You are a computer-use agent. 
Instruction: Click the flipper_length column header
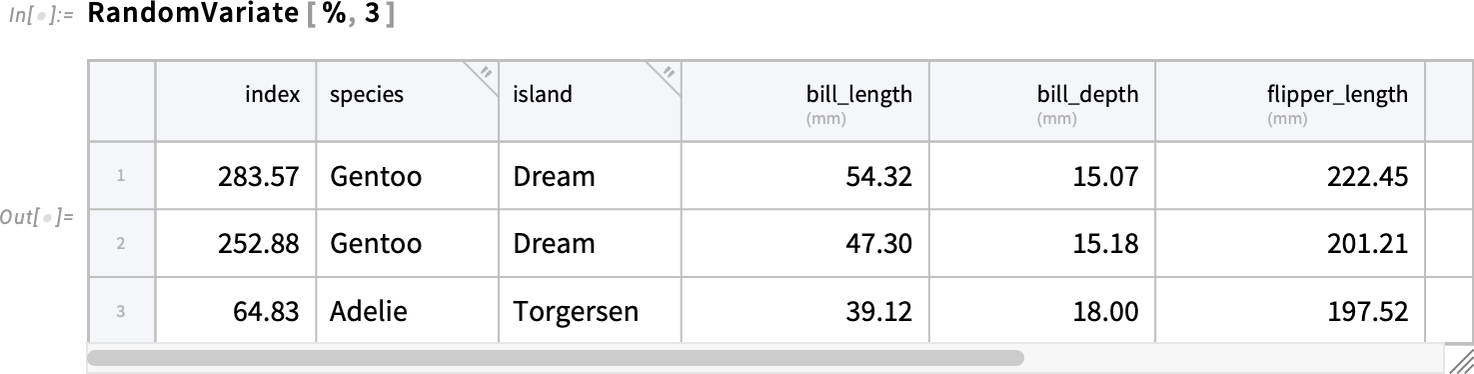pos(1288,102)
